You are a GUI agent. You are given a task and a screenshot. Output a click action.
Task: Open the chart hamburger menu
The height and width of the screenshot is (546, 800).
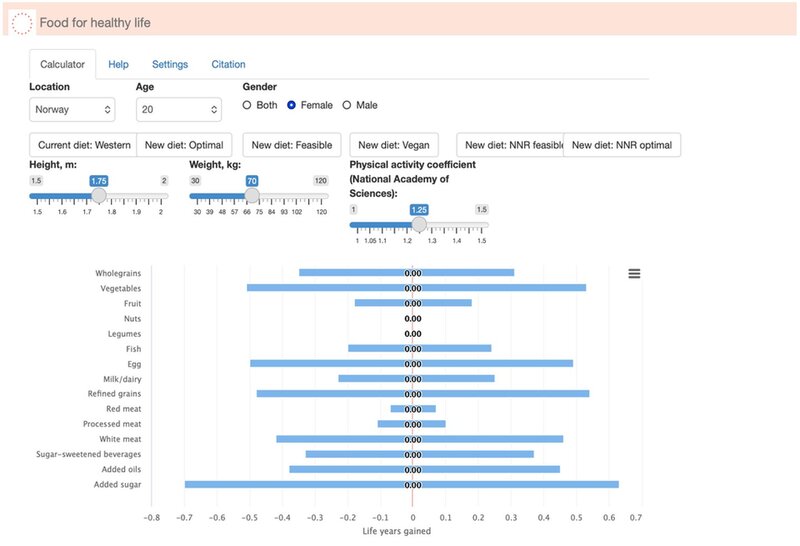[634, 273]
